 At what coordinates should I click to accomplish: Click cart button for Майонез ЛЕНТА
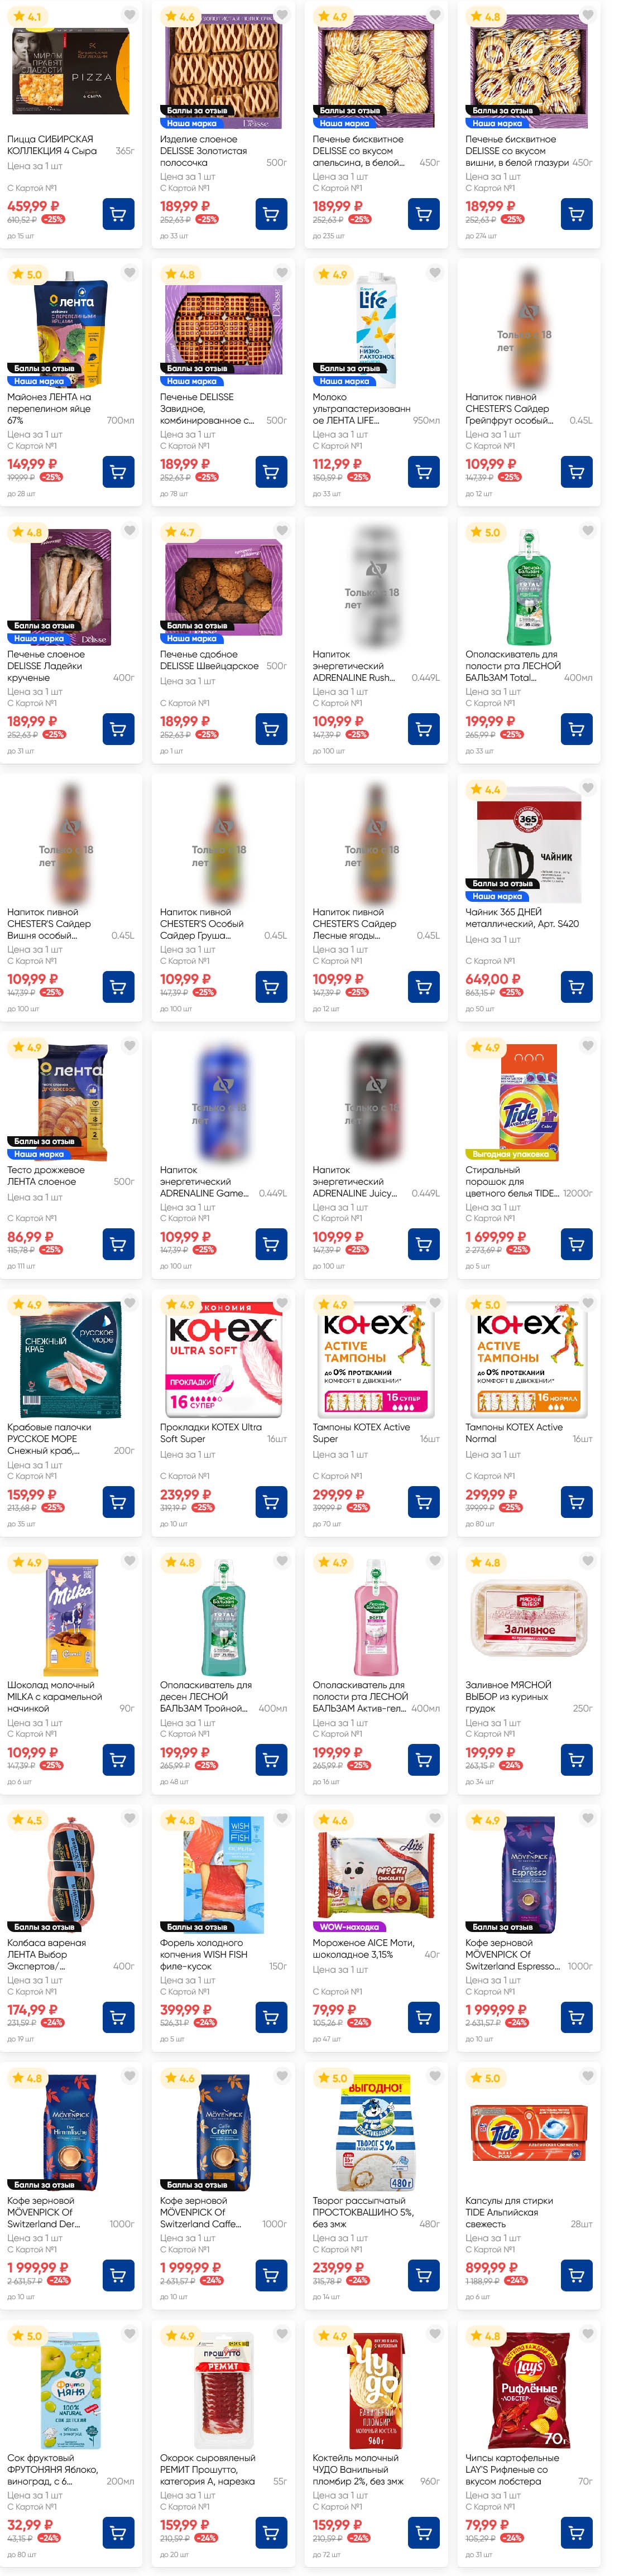118,472
